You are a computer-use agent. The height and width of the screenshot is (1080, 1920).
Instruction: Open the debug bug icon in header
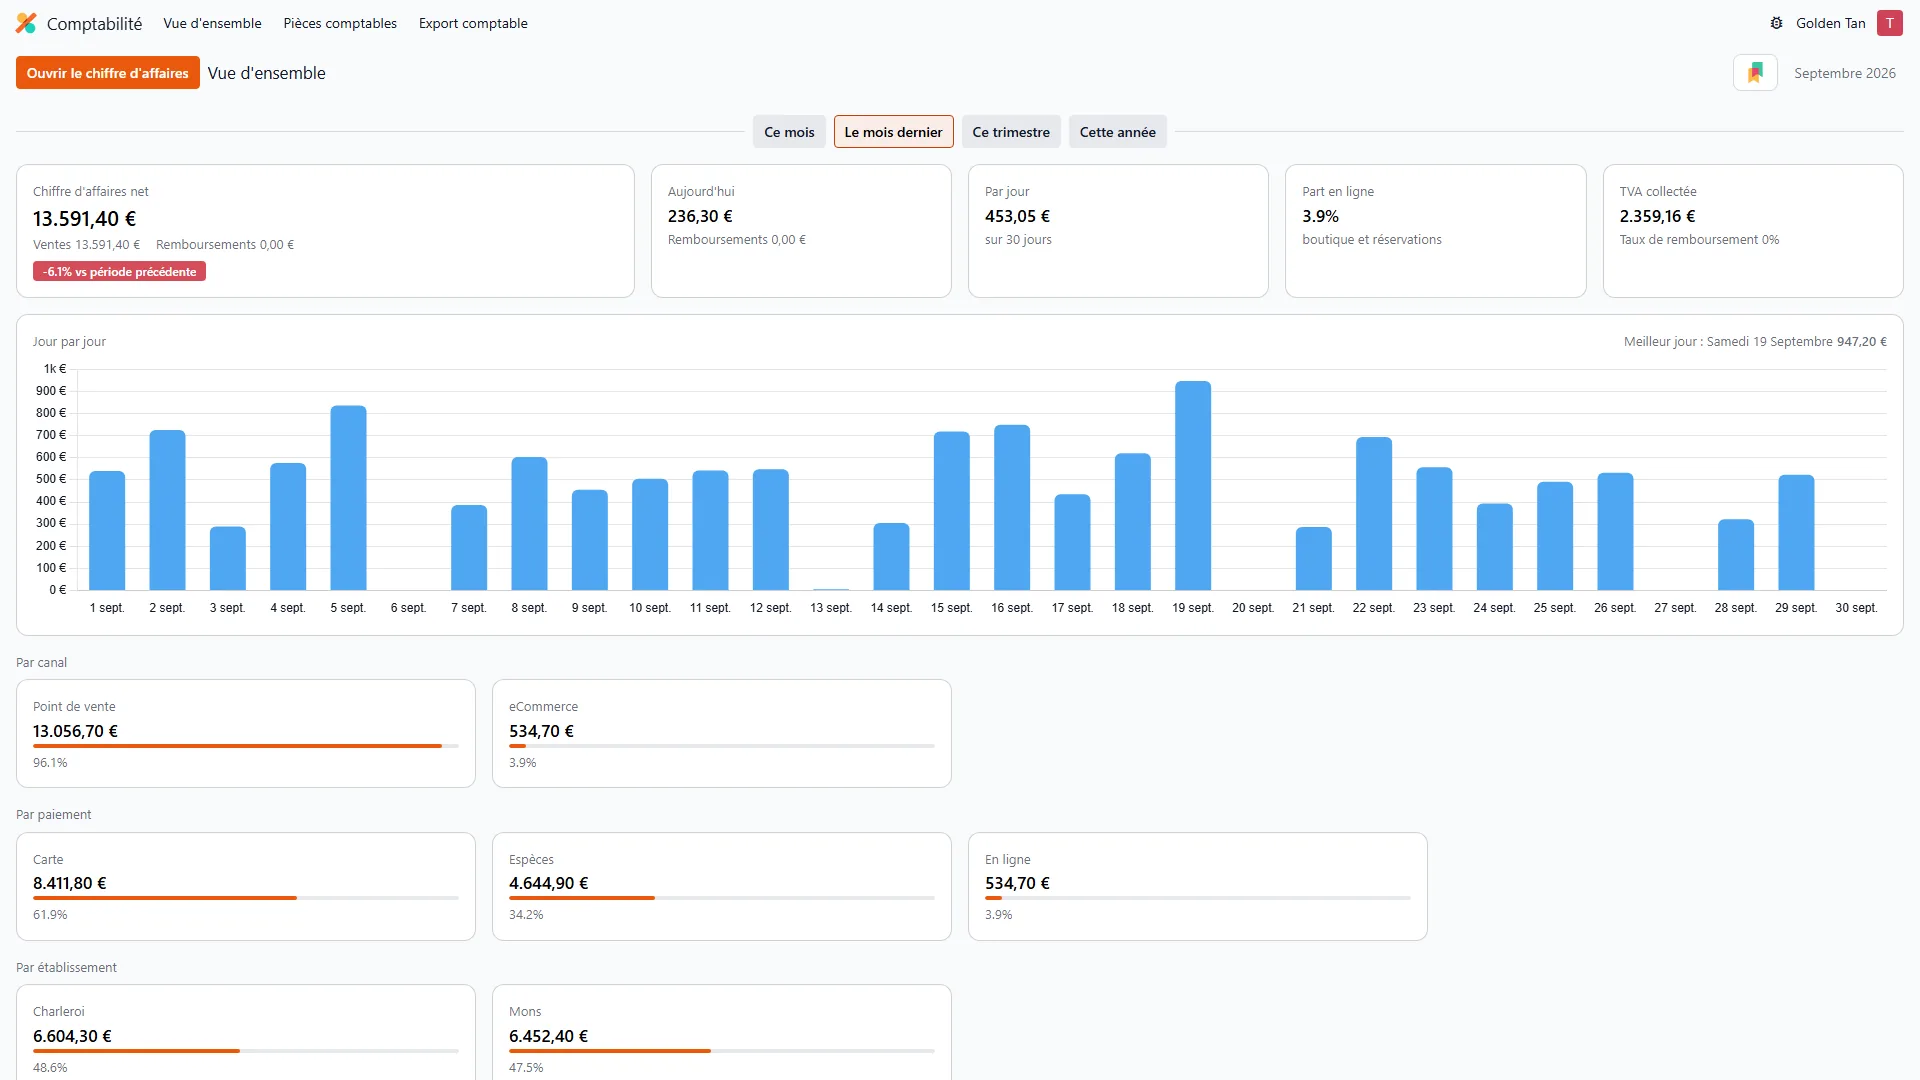tap(1776, 23)
